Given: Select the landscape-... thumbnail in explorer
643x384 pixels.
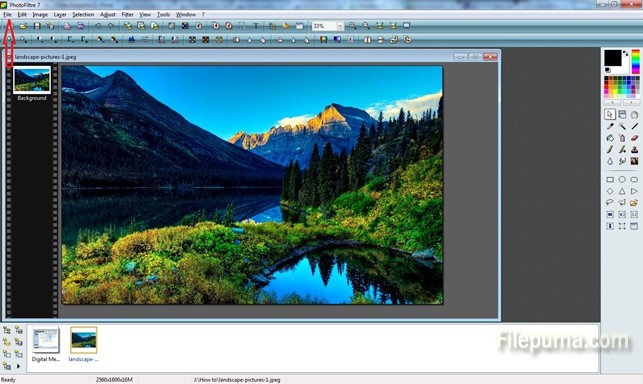Looking at the screenshot, I should tap(83, 340).
